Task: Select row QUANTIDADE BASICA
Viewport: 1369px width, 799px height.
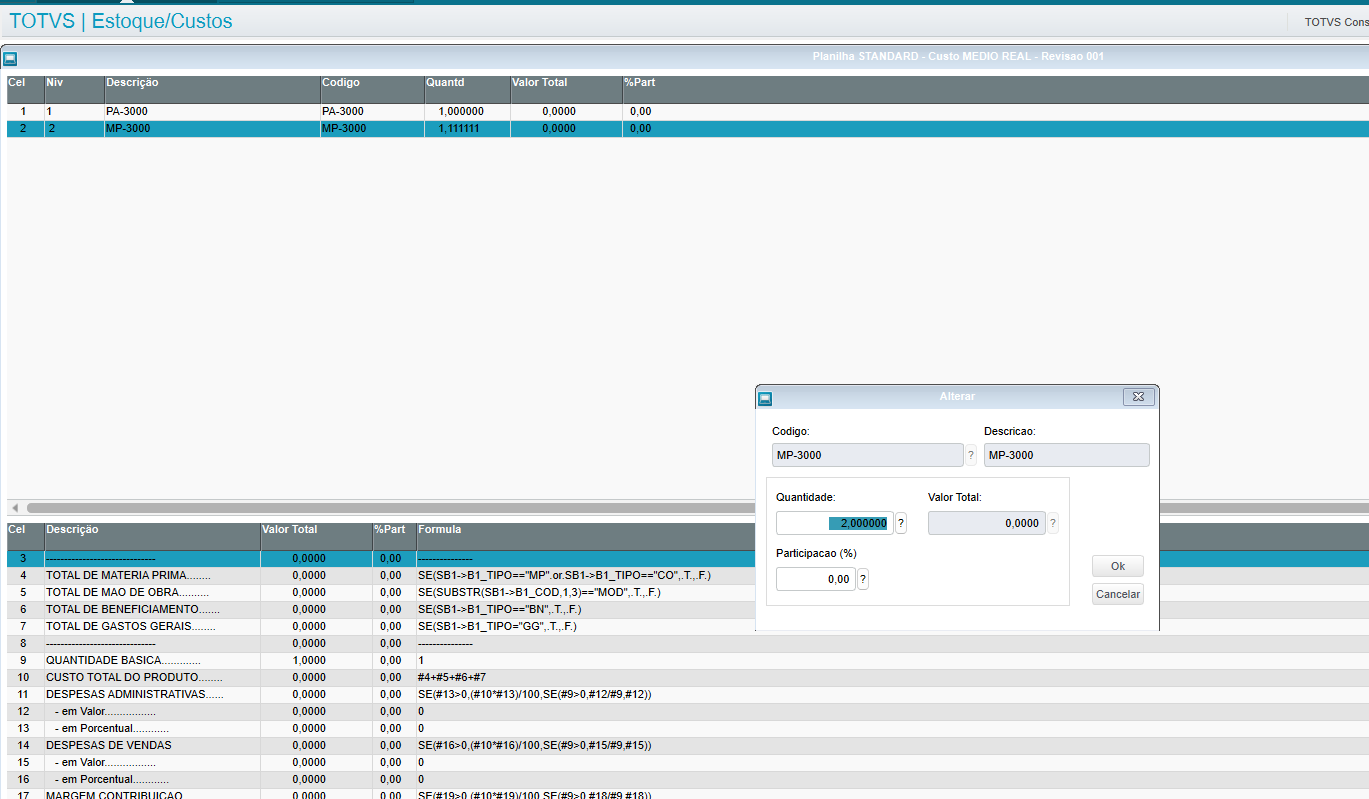Action: pos(123,661)
